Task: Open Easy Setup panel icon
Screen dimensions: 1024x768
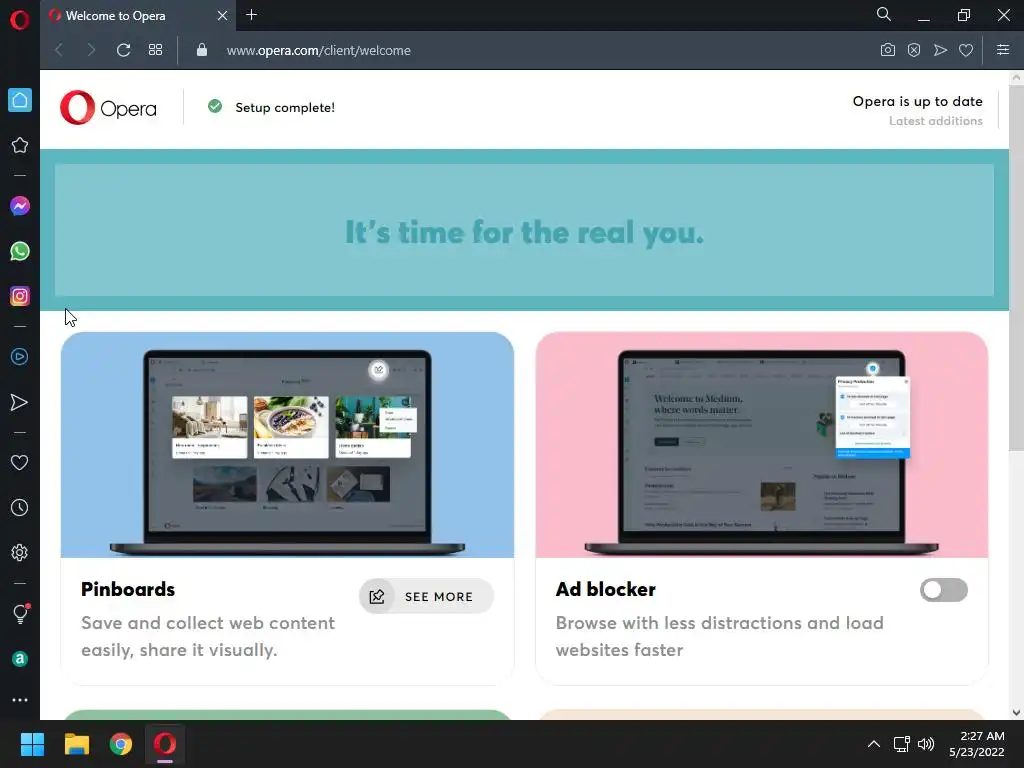Action: (1003, 50)
